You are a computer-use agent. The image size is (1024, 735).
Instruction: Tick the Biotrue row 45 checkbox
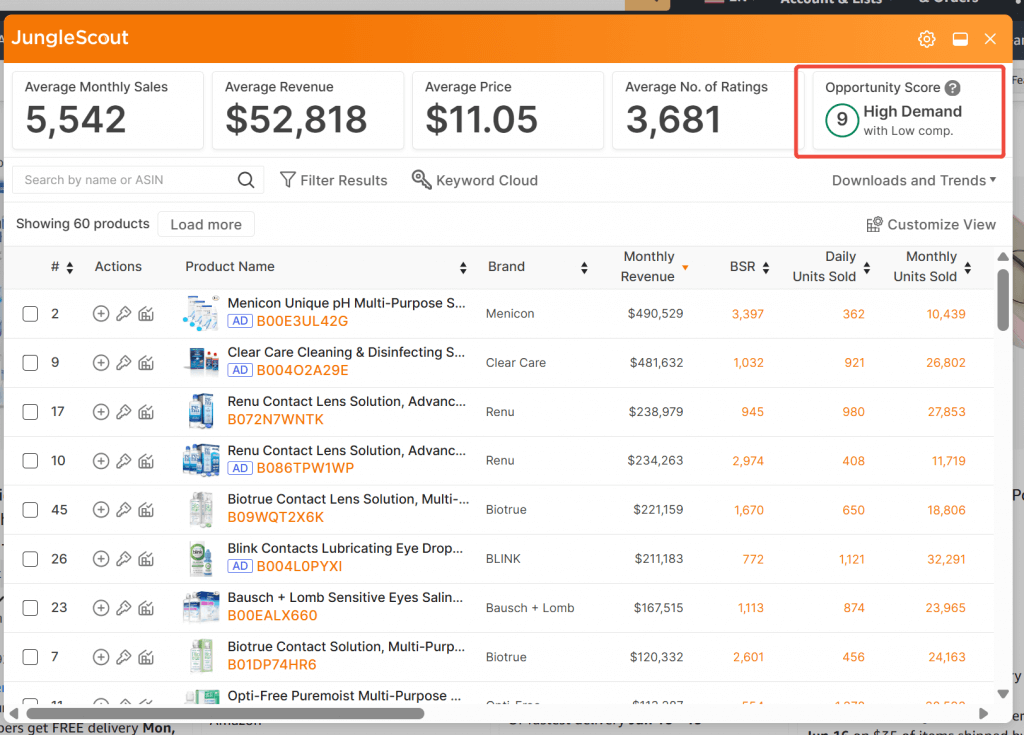pos(30,510)
